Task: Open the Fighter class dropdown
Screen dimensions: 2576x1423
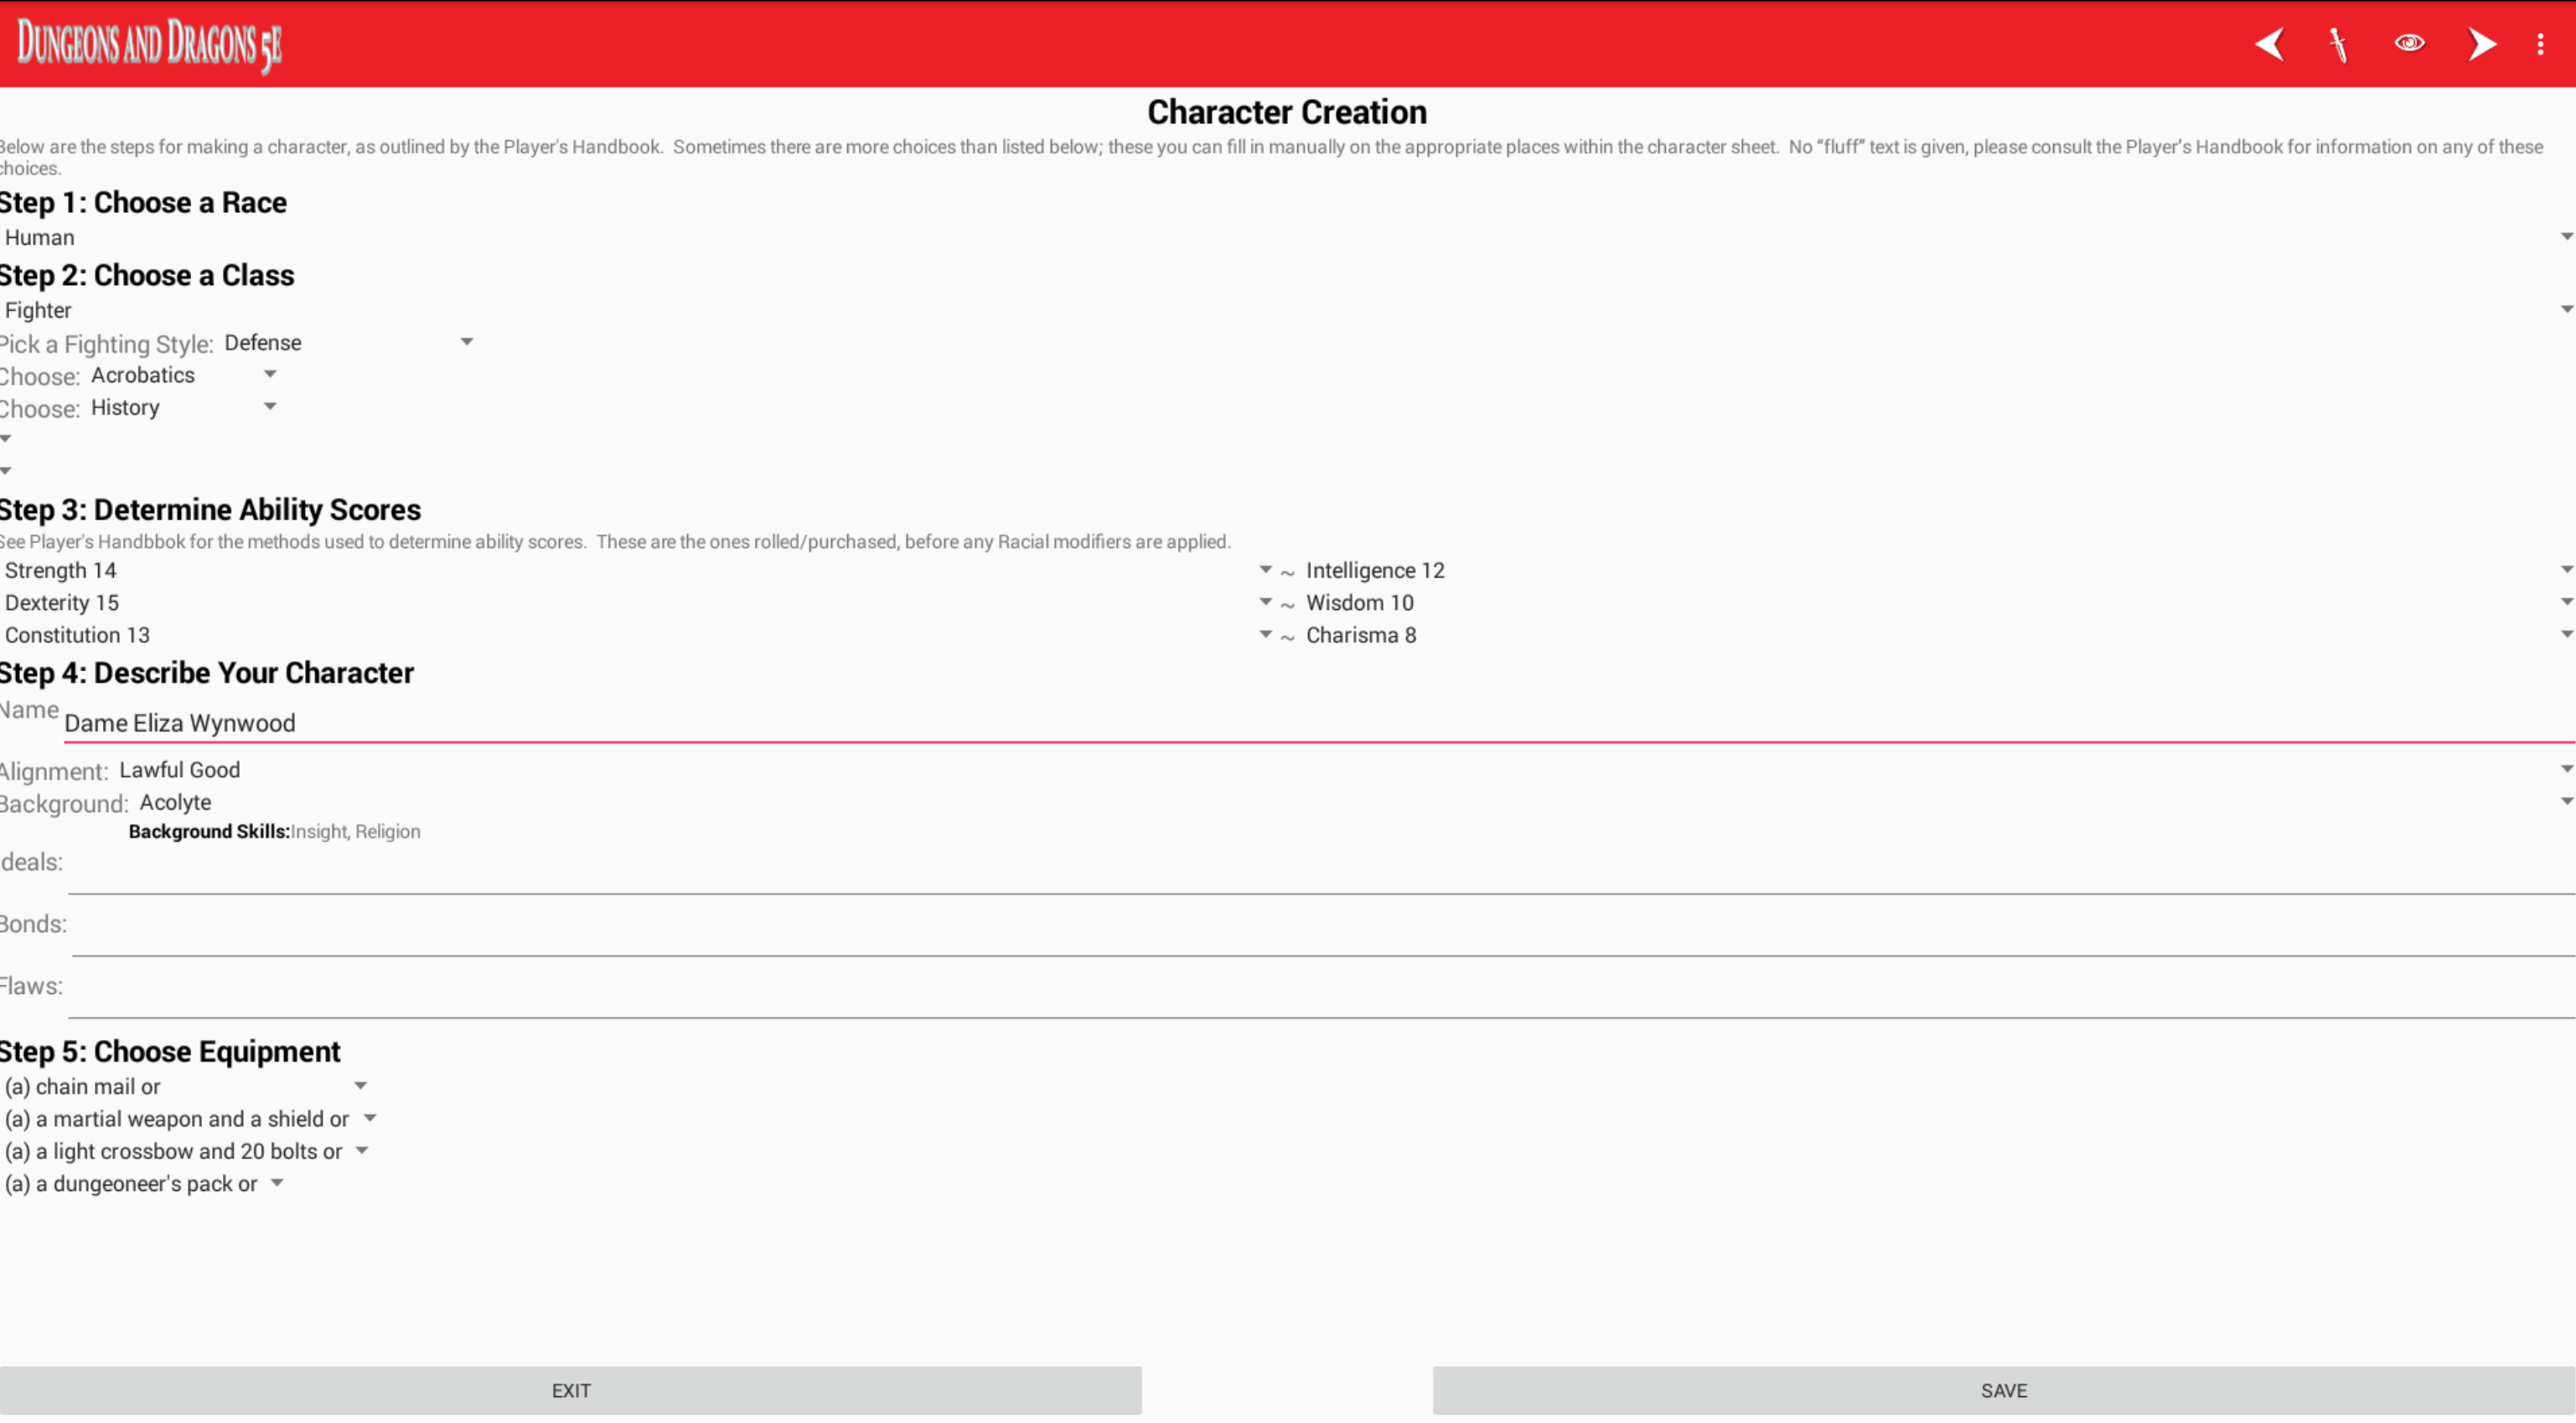Action: coord(1286,310)
